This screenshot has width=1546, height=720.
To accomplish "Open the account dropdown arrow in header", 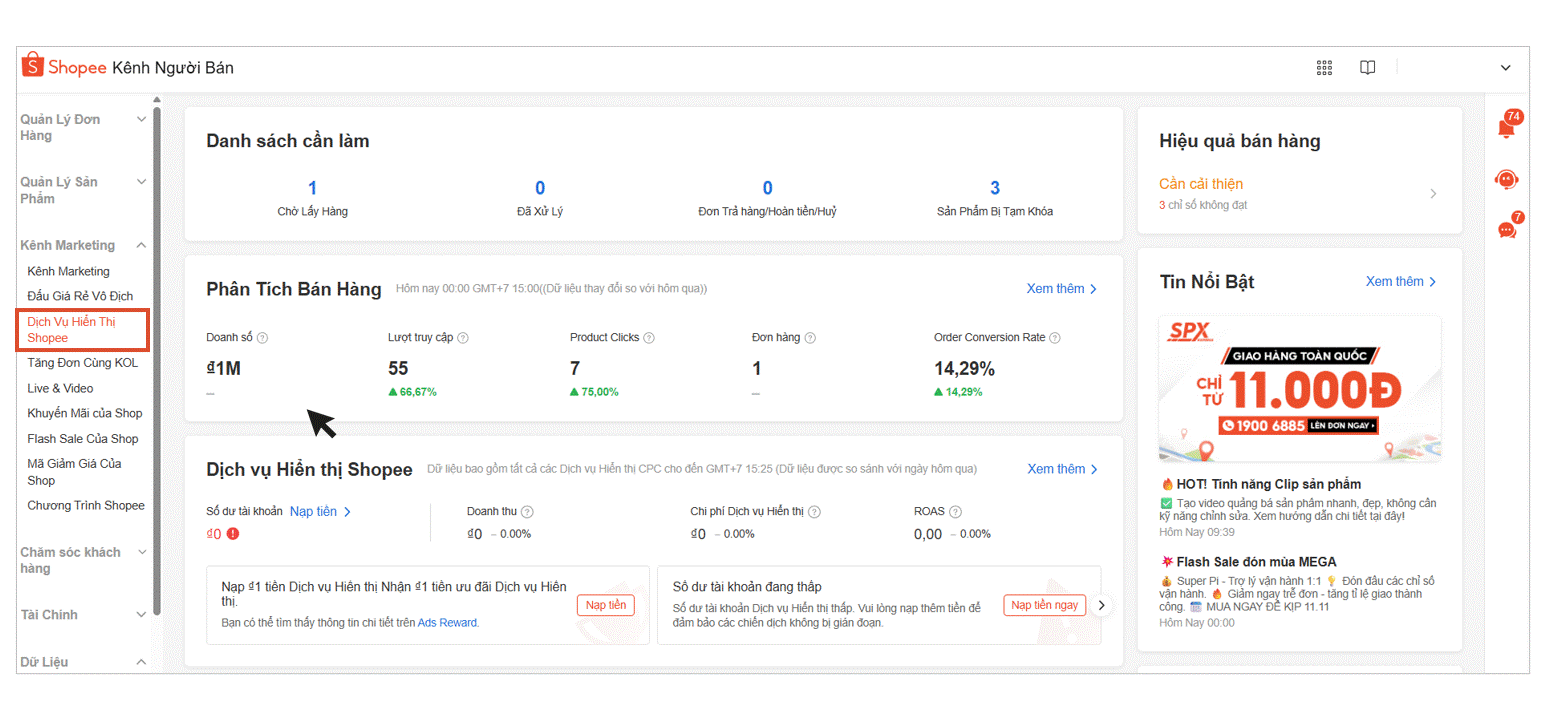I will point(1505,68).
